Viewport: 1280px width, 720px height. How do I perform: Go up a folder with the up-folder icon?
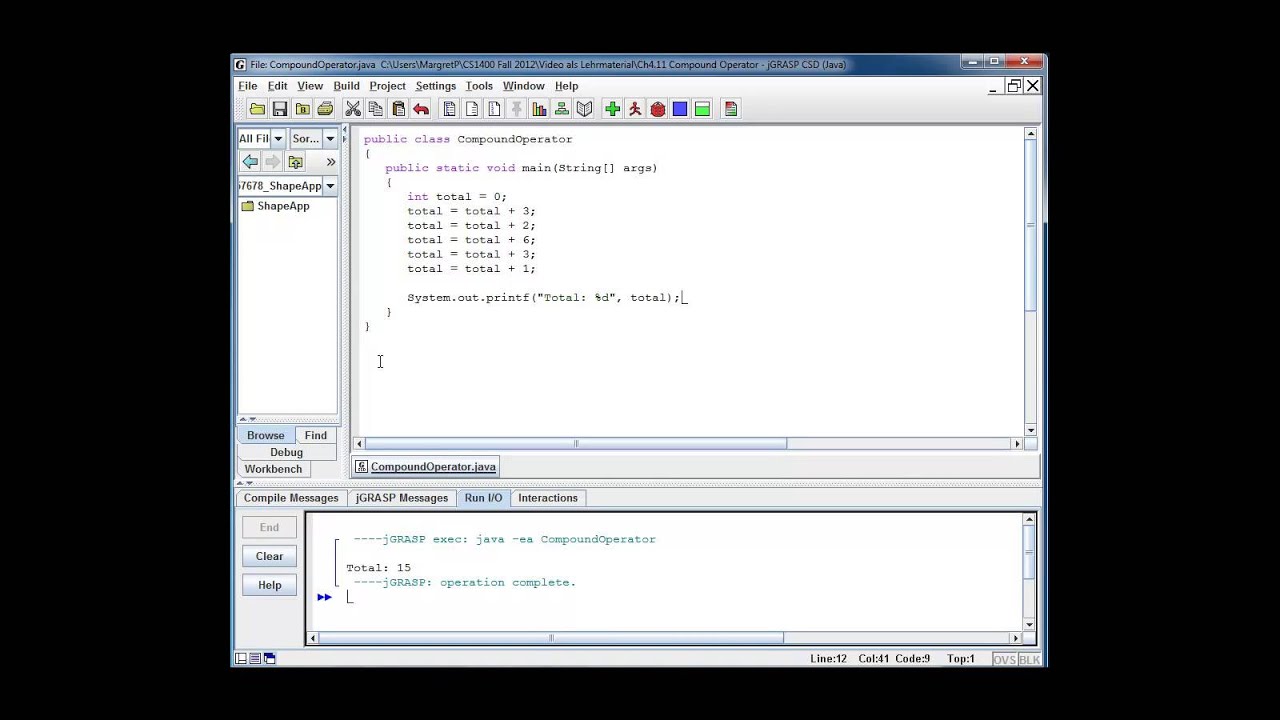tap(295, 161)
